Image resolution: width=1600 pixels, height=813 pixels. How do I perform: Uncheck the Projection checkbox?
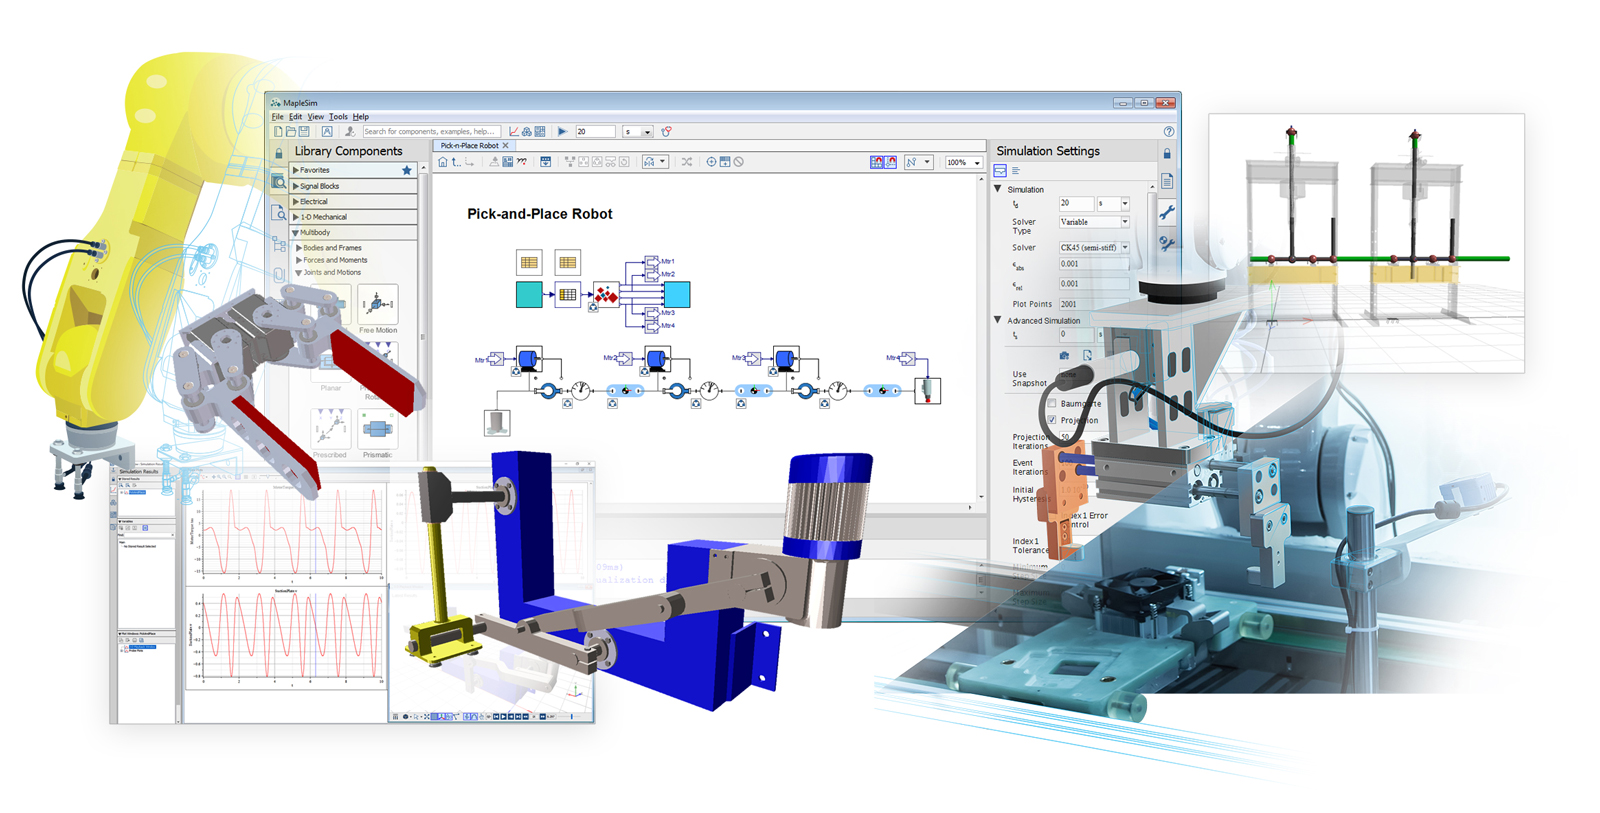(1051, 420)
